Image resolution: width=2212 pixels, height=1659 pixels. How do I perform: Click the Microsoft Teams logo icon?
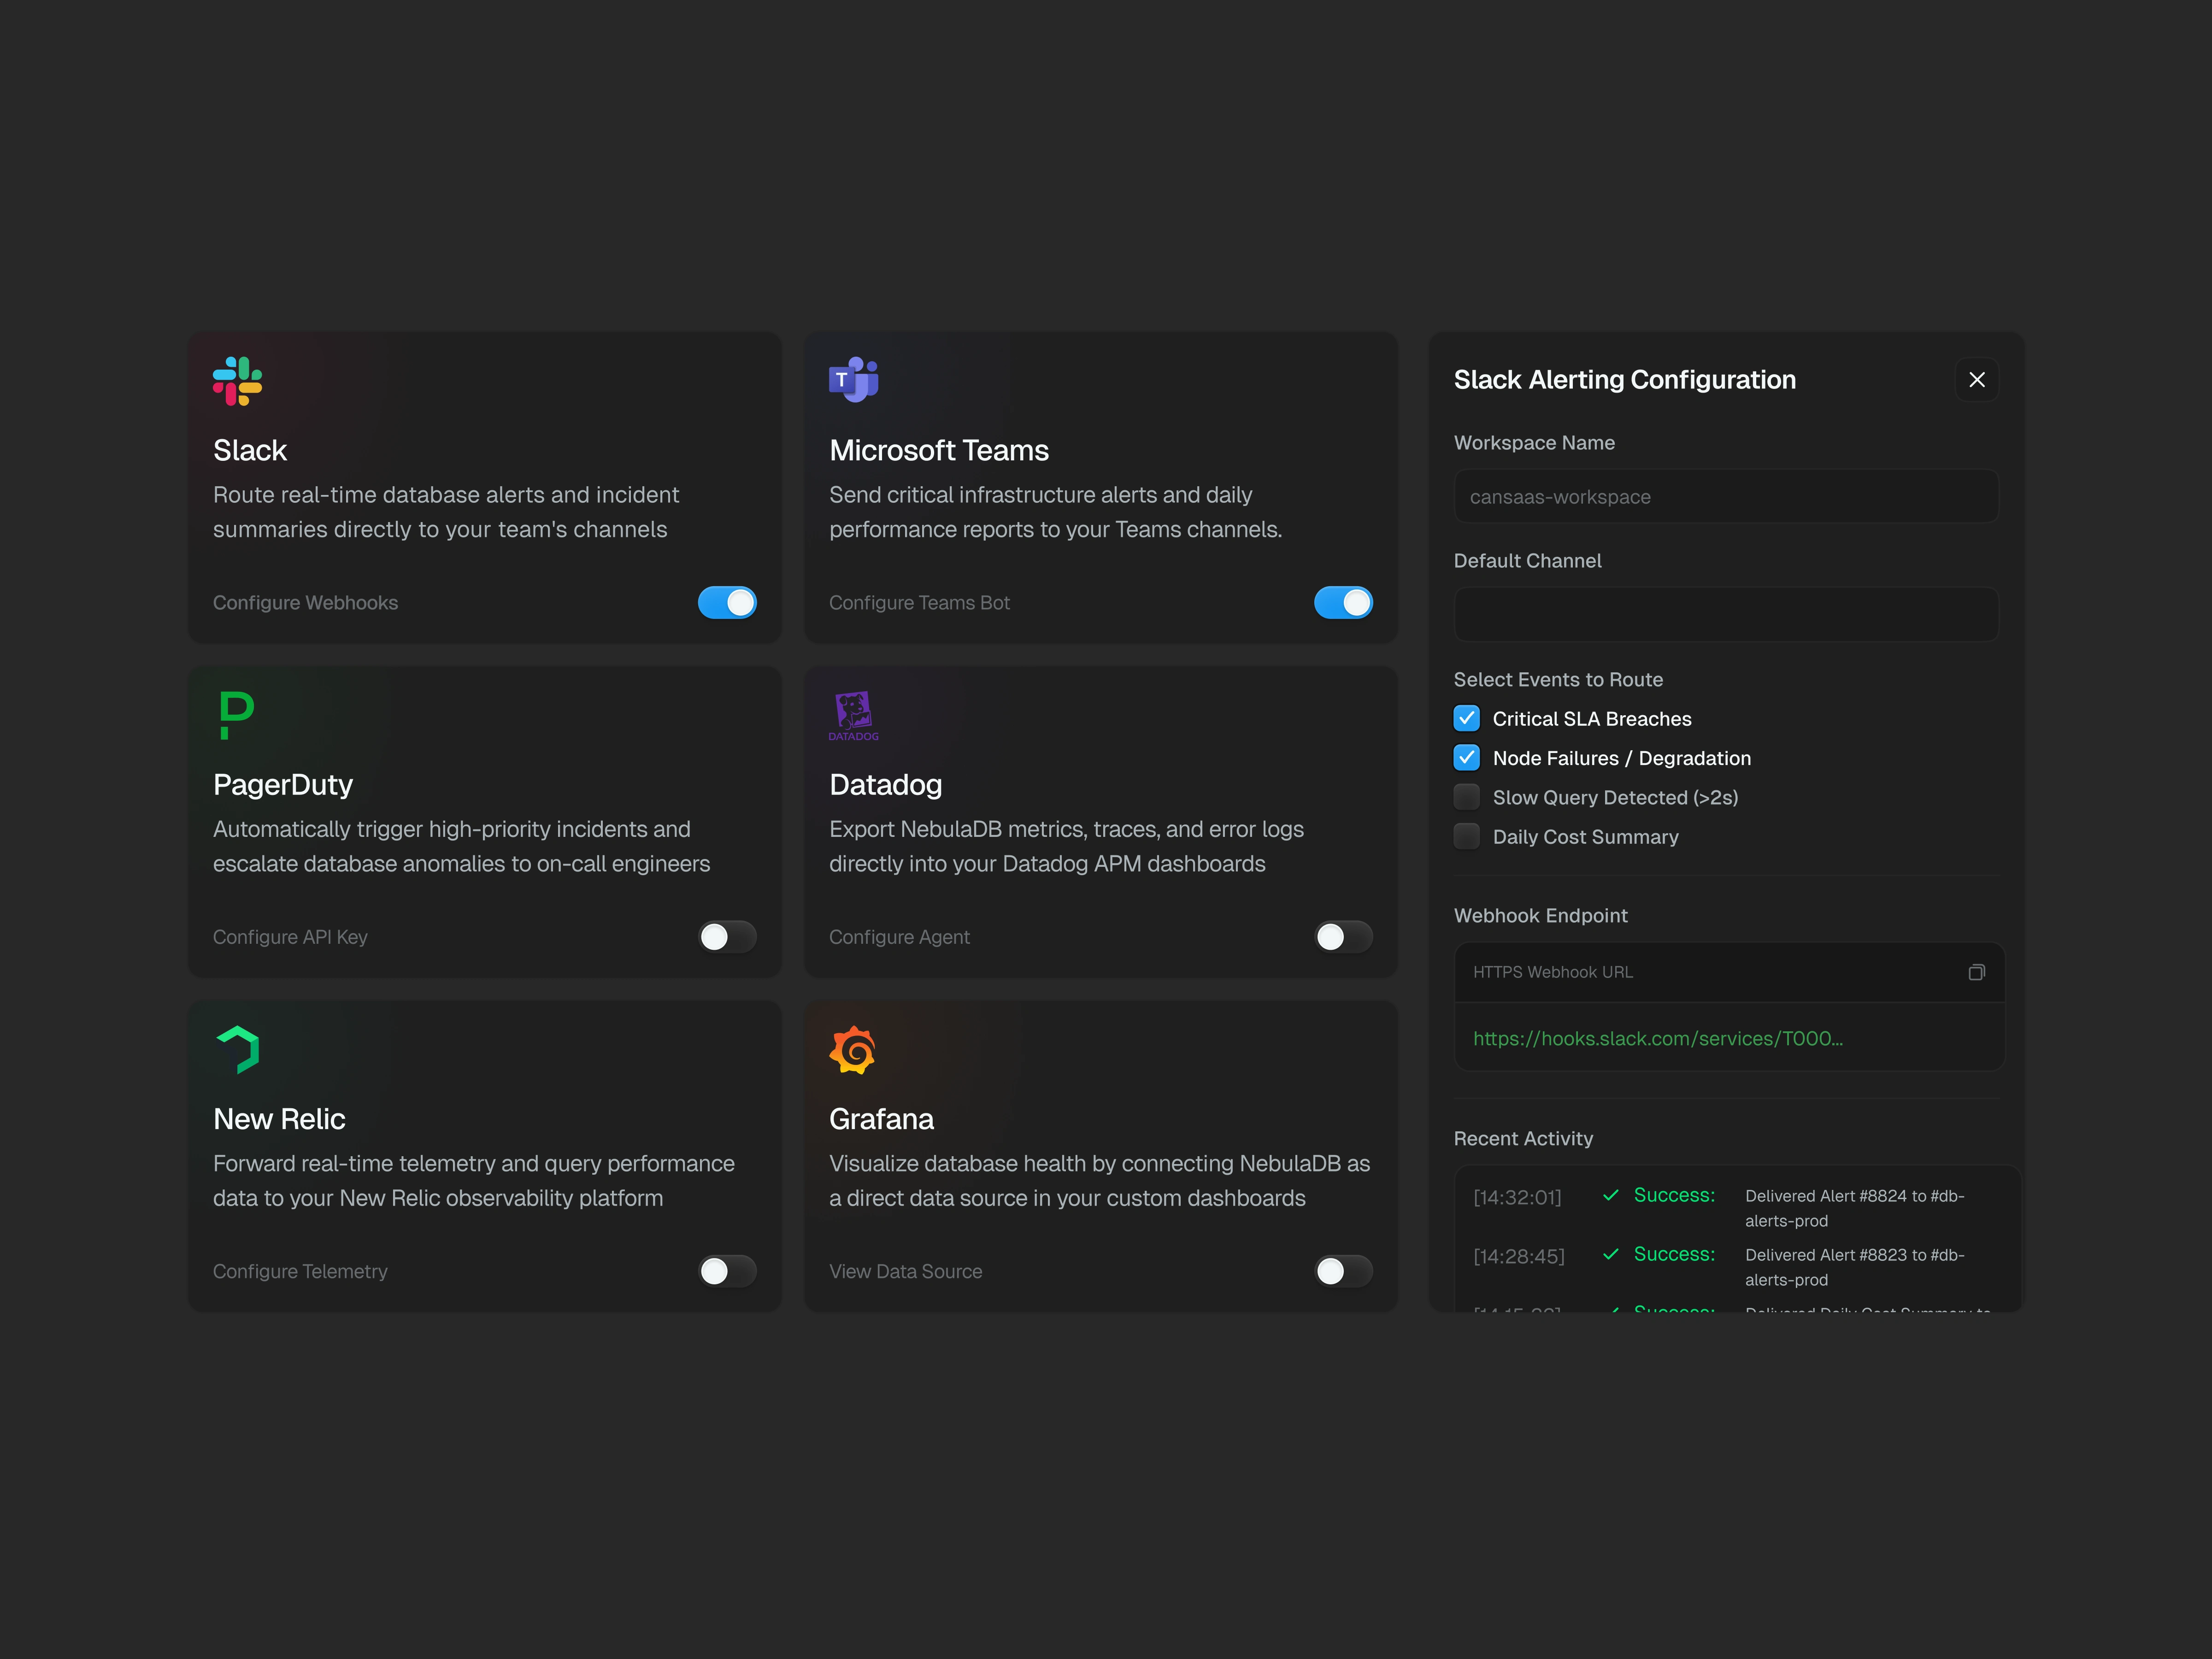coord(853,380)
